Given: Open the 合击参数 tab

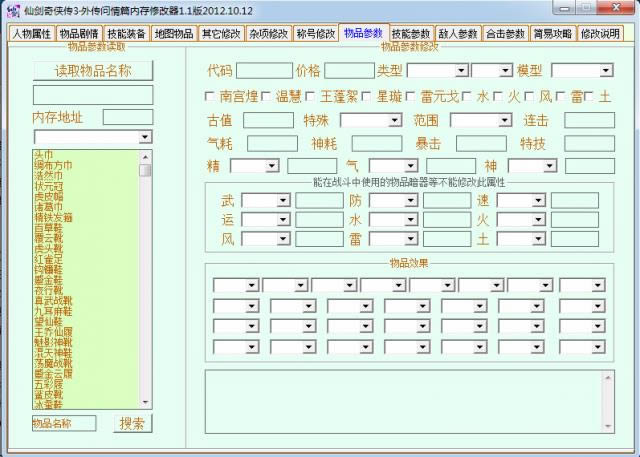Looking at the screenshot, I should click(x=505, y=33).
